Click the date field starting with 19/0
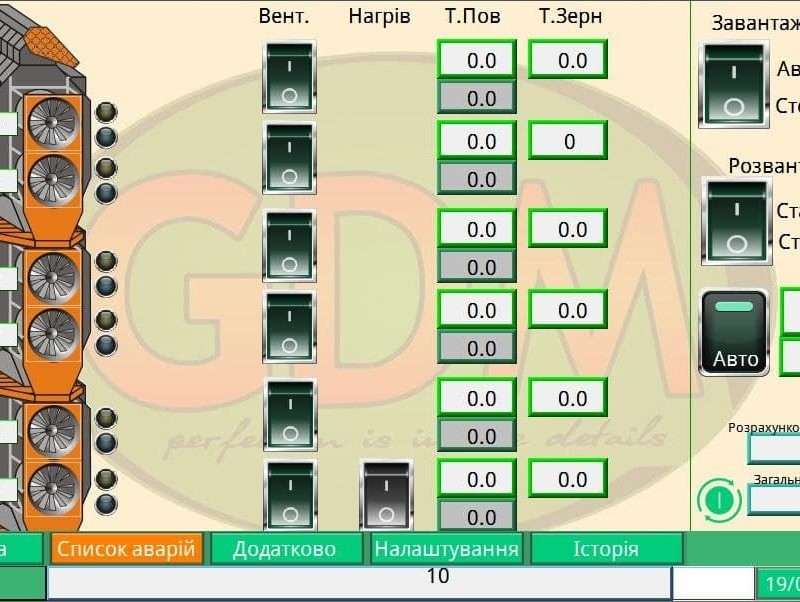Viewport: 800px width, 602px height. click(778, 583)
